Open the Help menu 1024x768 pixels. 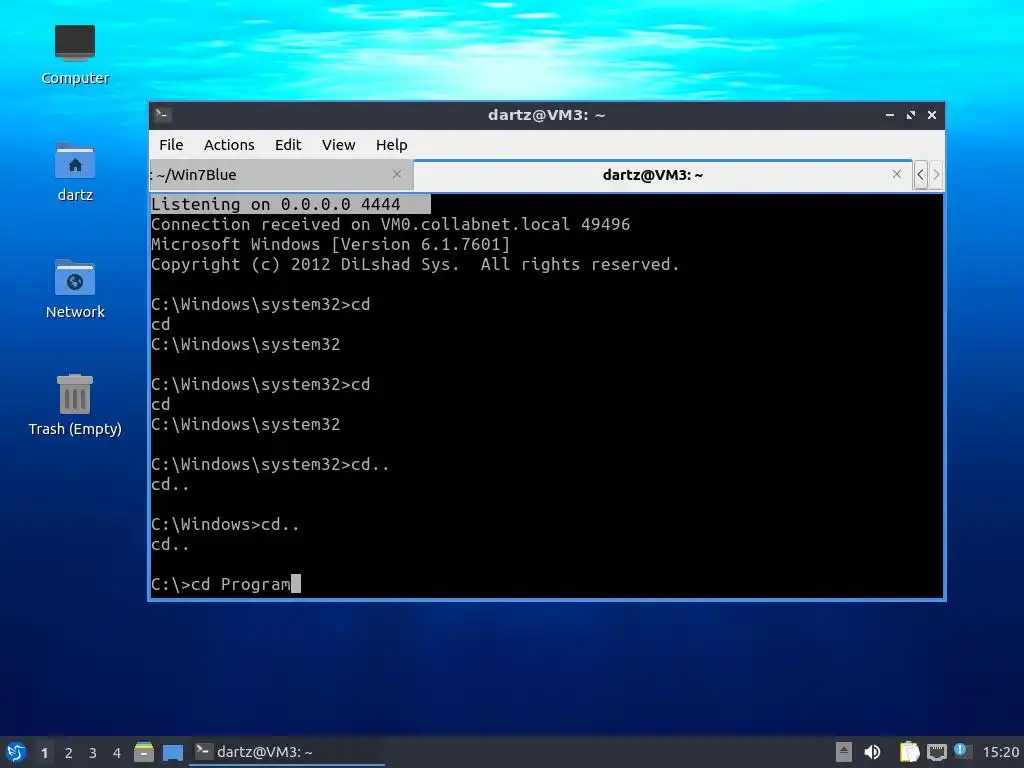pos(391,145)
